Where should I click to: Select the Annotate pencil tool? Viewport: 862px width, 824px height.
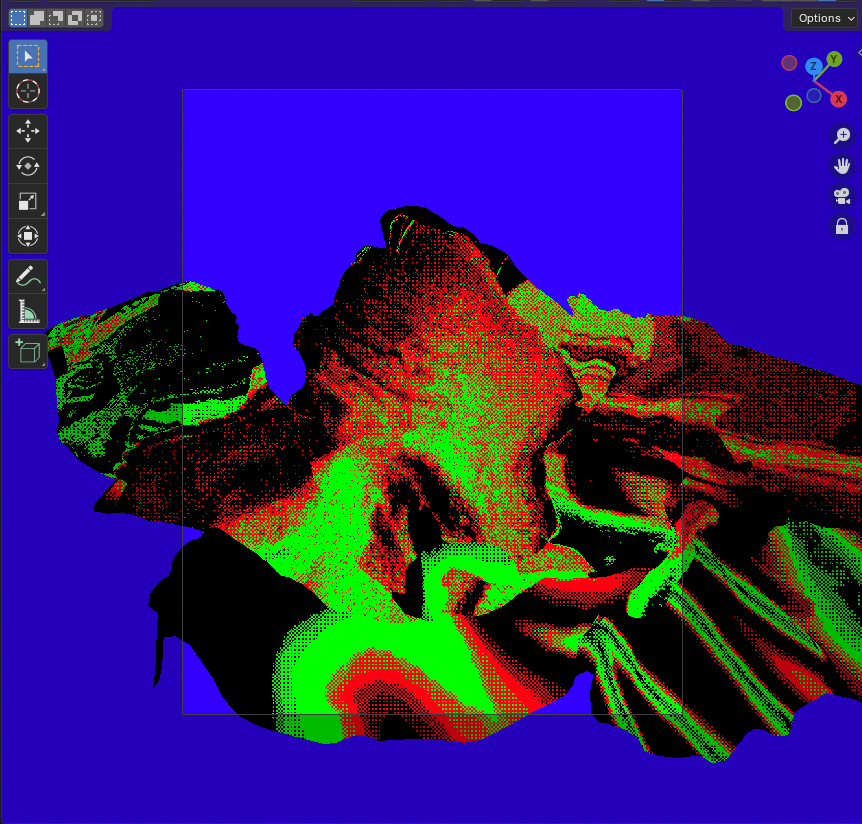27,276
